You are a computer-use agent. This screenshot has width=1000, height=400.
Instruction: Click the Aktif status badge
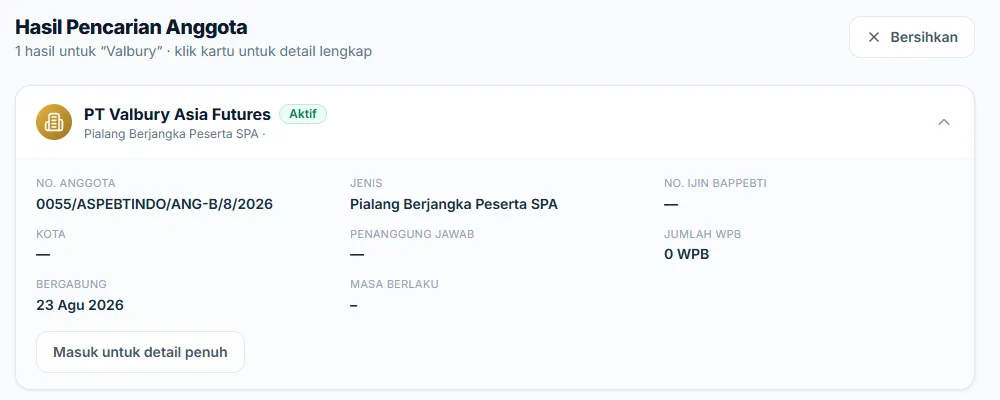(x=303, y=114)
